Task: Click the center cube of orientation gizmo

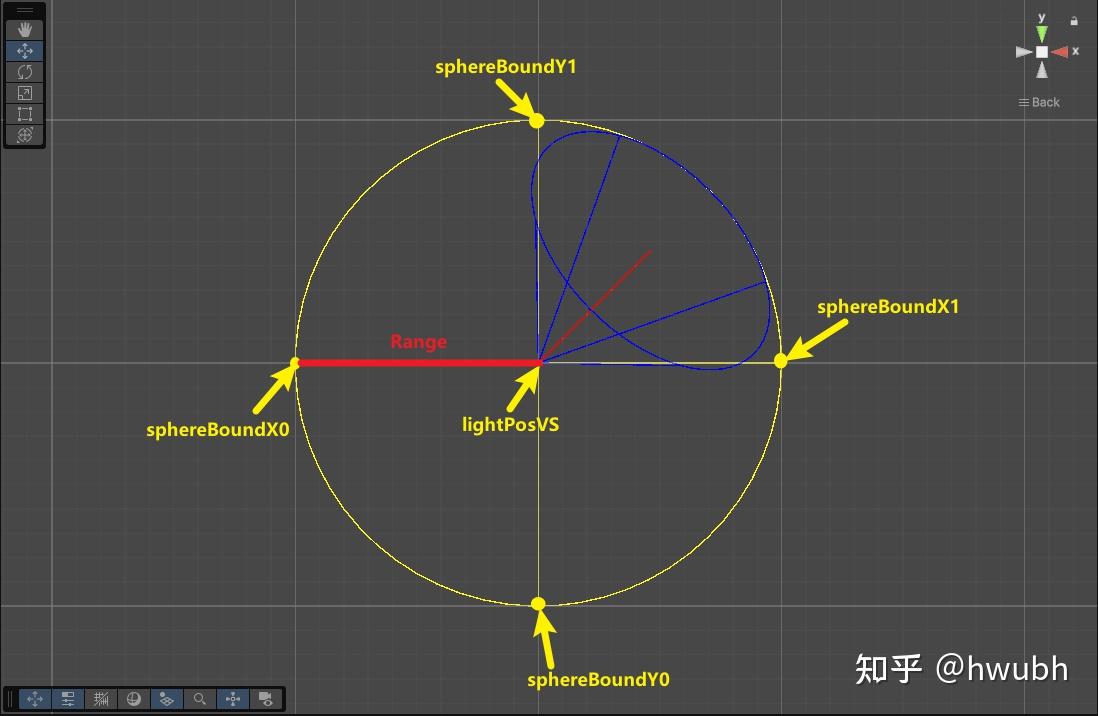Action: click(1042, 52)
